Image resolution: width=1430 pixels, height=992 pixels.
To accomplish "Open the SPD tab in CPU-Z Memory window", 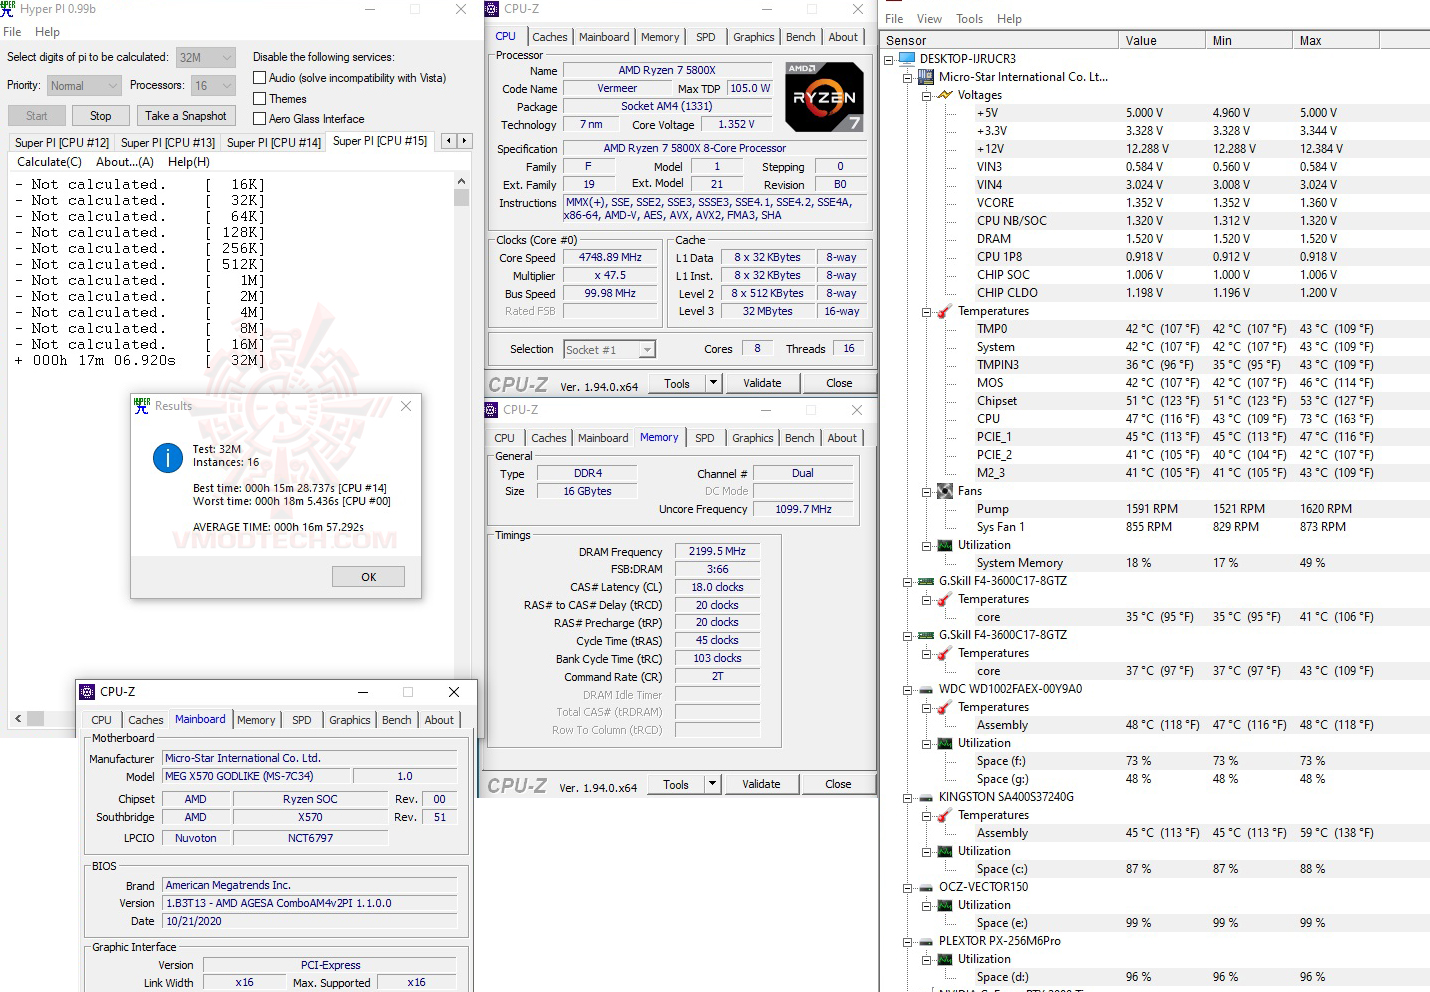I will point(705,438).
